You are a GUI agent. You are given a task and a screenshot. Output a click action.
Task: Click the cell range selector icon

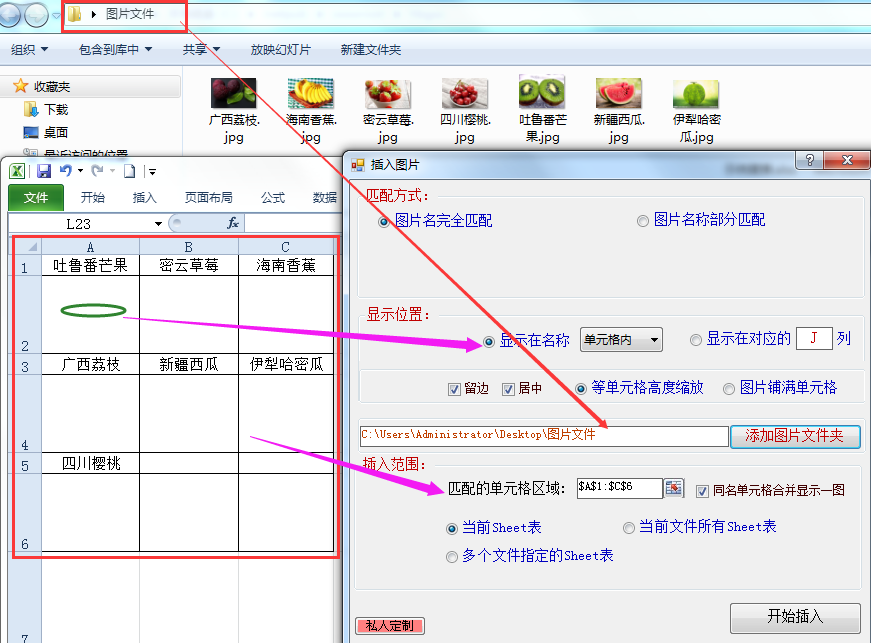(x=674, y=488)
